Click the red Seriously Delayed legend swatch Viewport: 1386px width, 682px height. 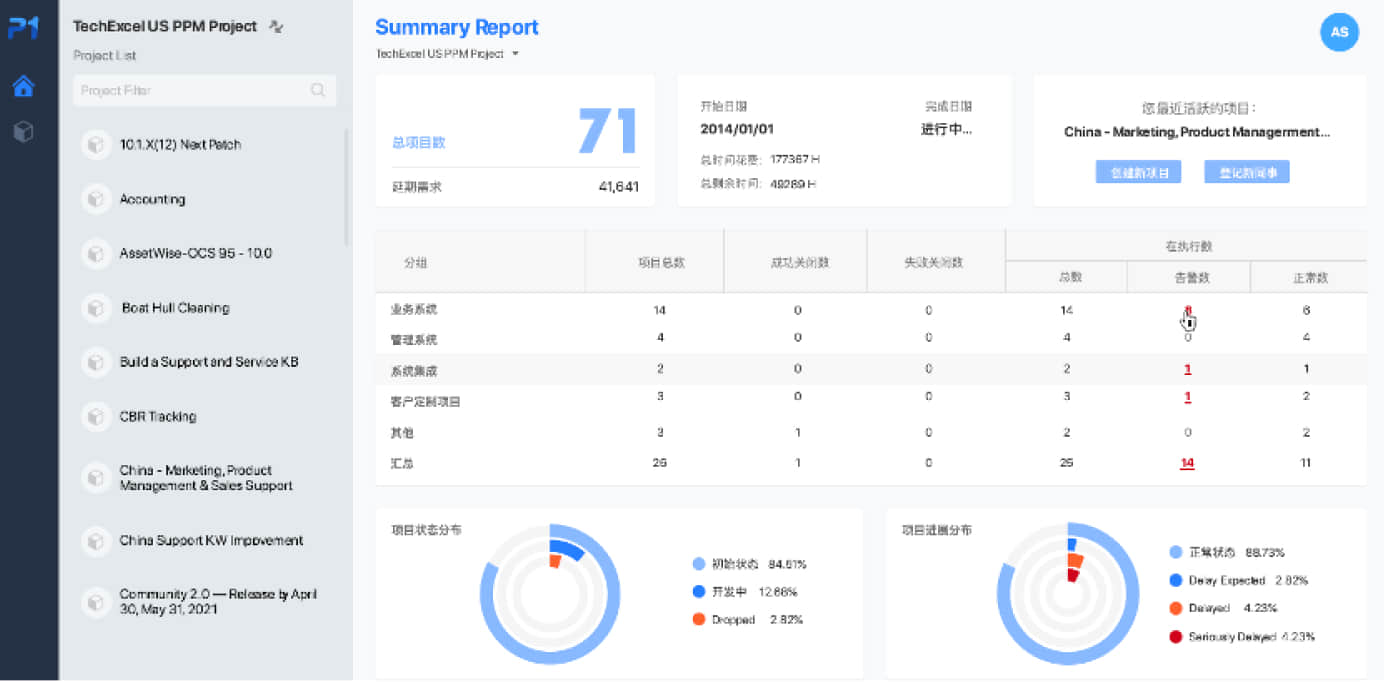[x=1175, y=637]
